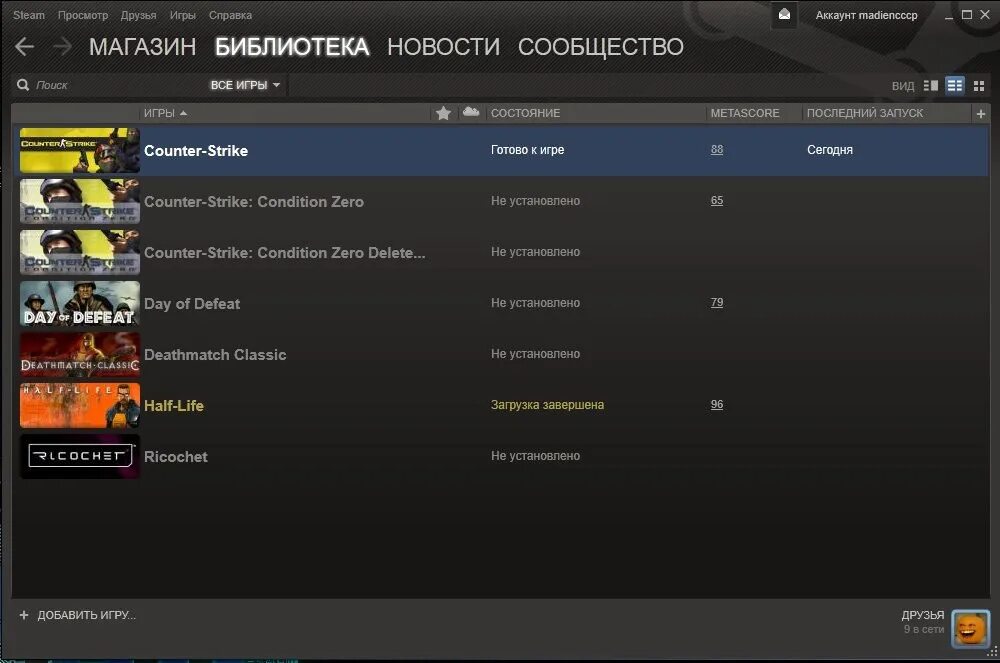Sort by the Steam Cloud column icon

pyautogui.click(x=471, y=112)
